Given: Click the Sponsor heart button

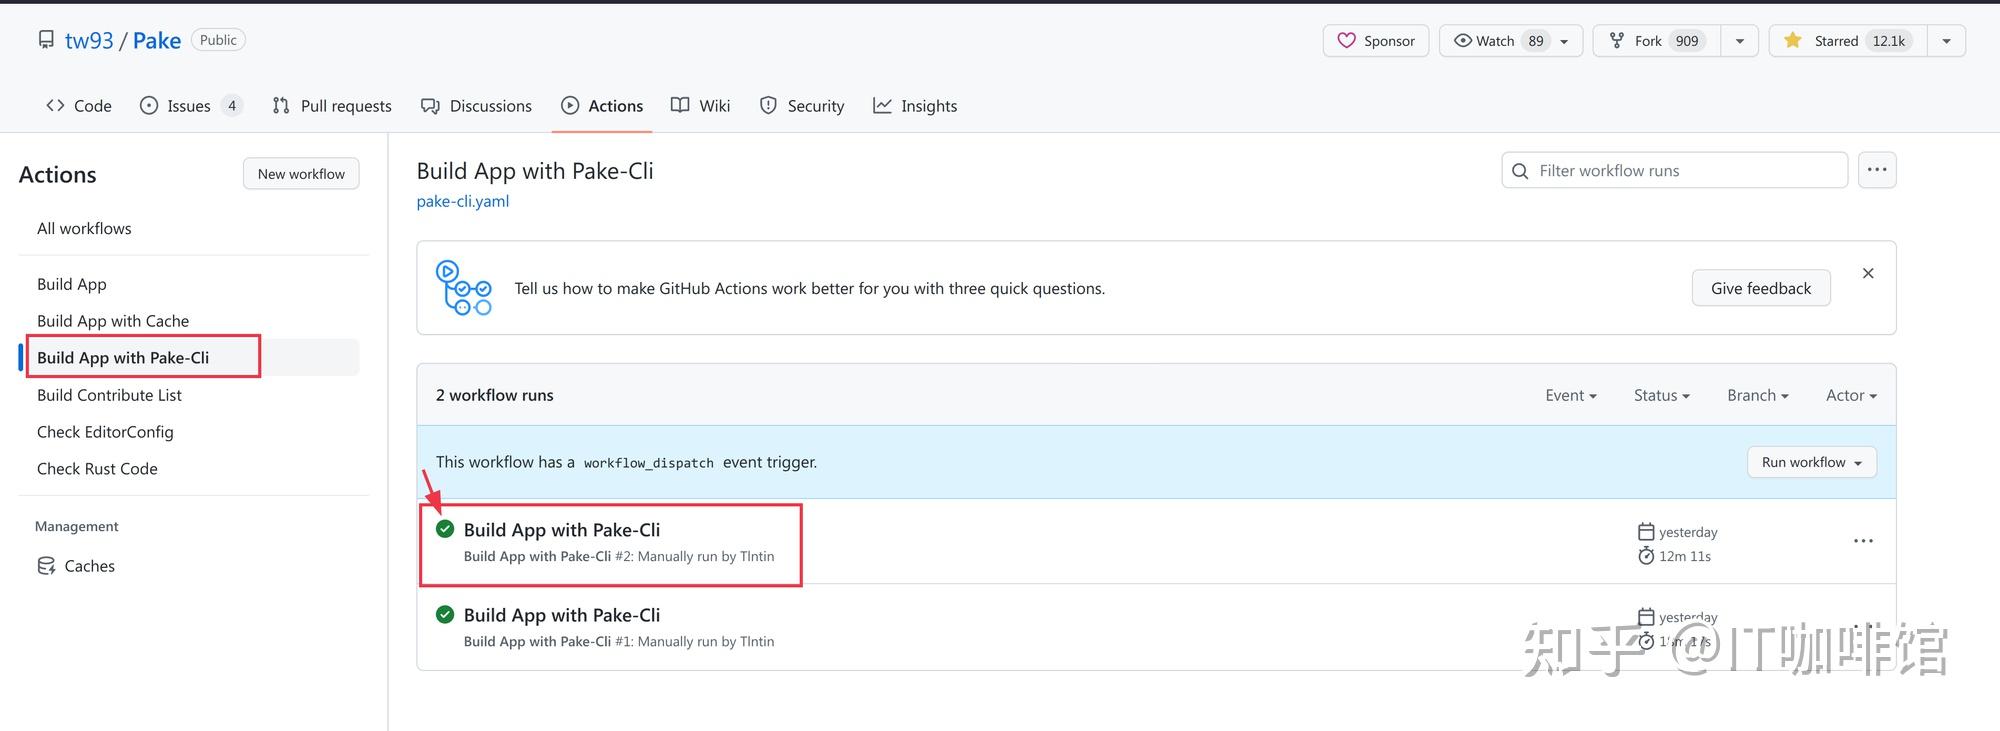Looking at the screenshot, I should tap(1375, 41).
